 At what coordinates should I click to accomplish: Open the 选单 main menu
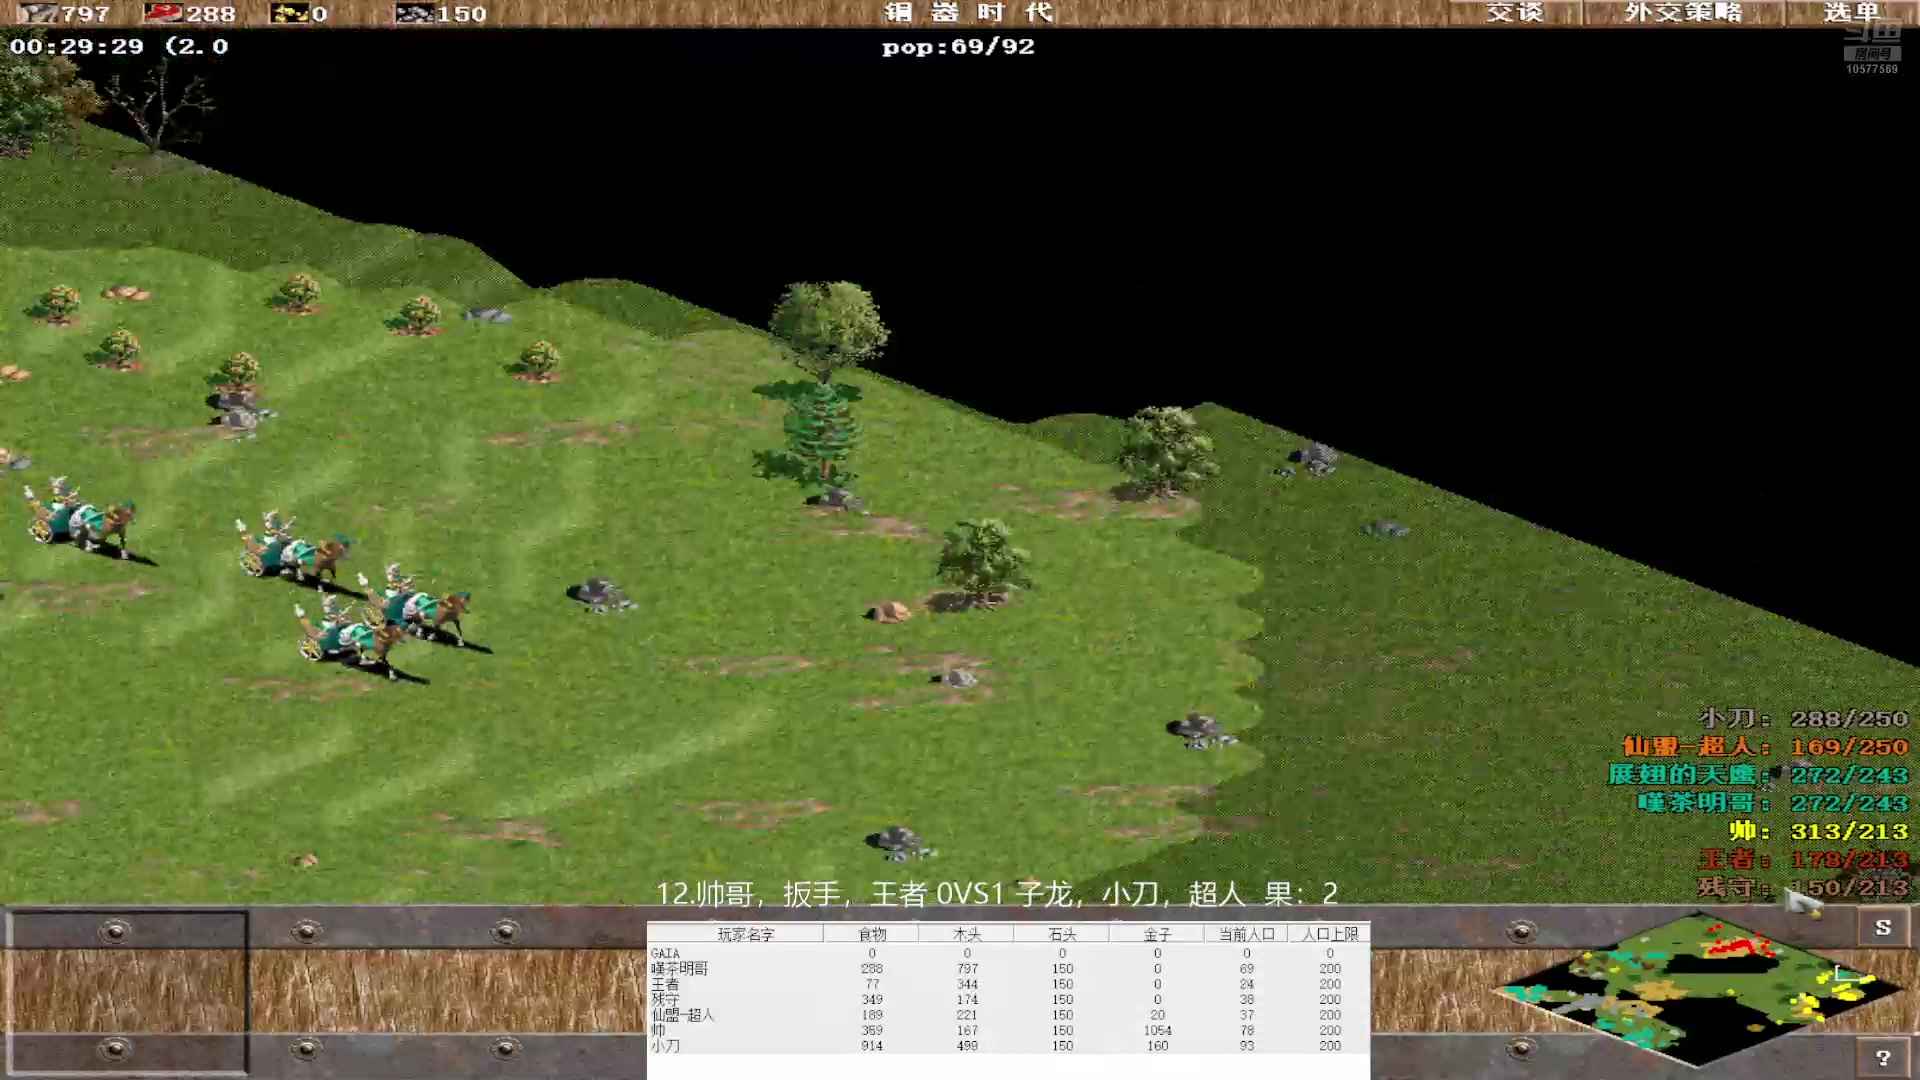(1851, 12)
